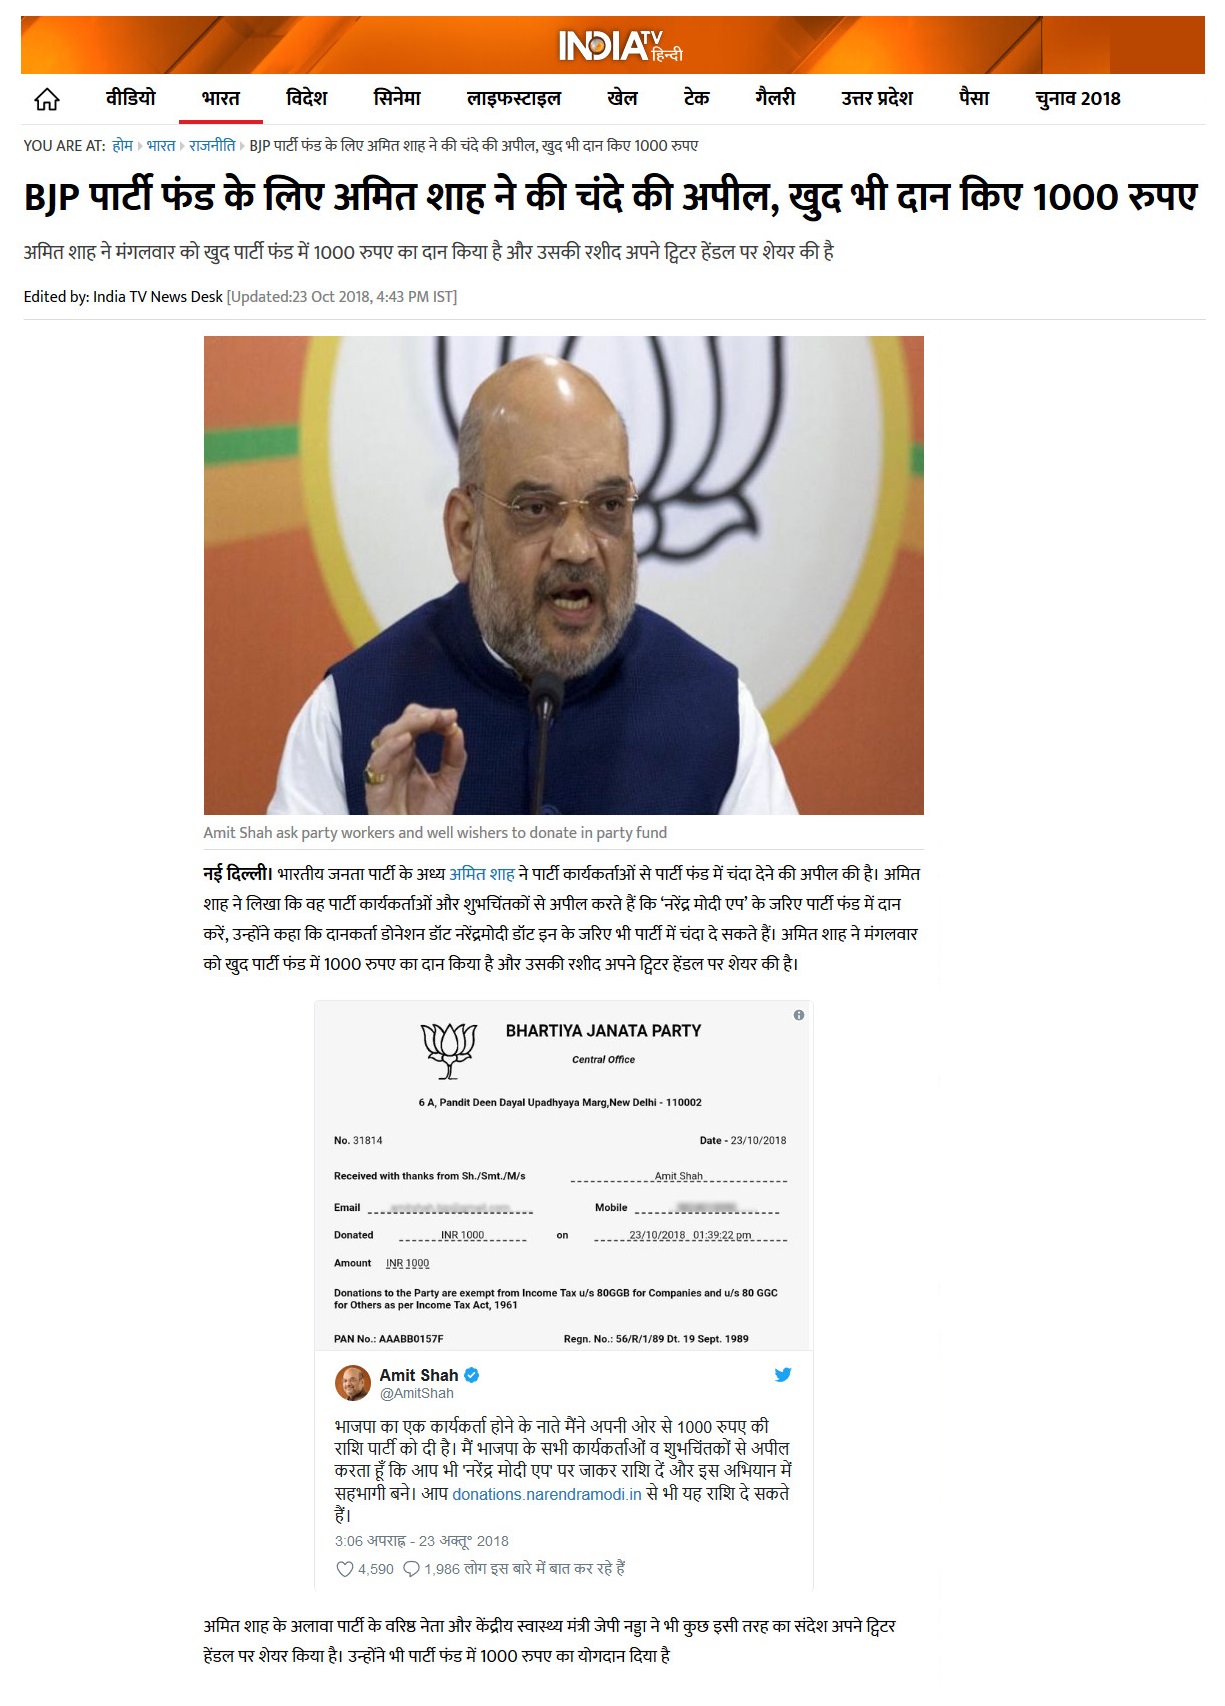Click the home icon in navigation bar
Screen dimensions: 1225x1706
tap(47, 99)
